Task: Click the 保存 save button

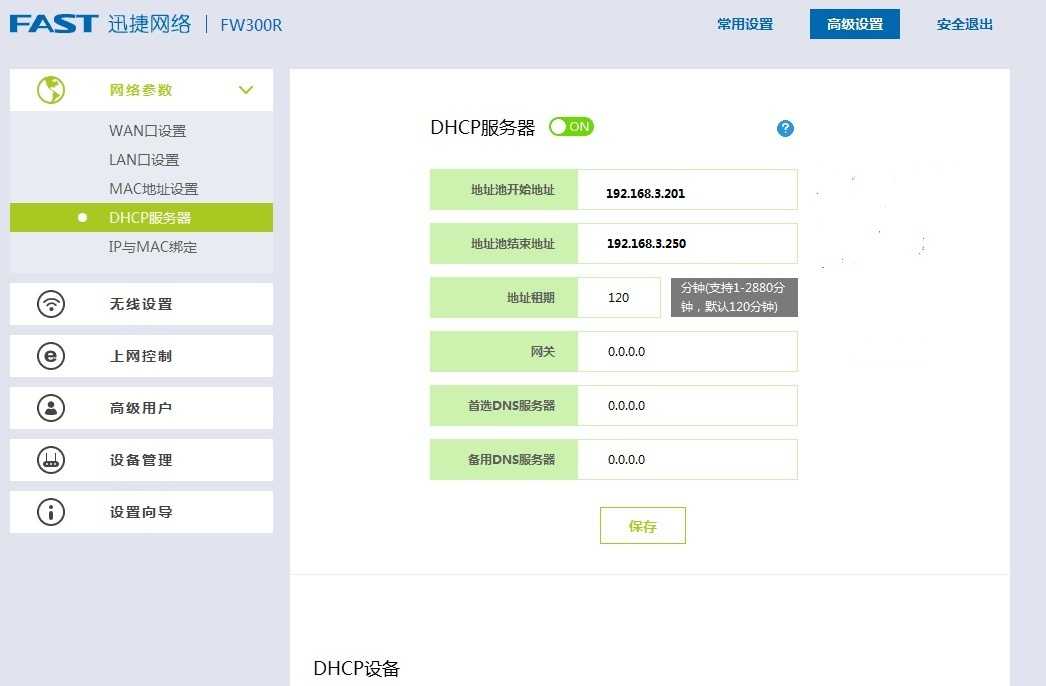Action: pyautogui.click(x=642, y=525)
